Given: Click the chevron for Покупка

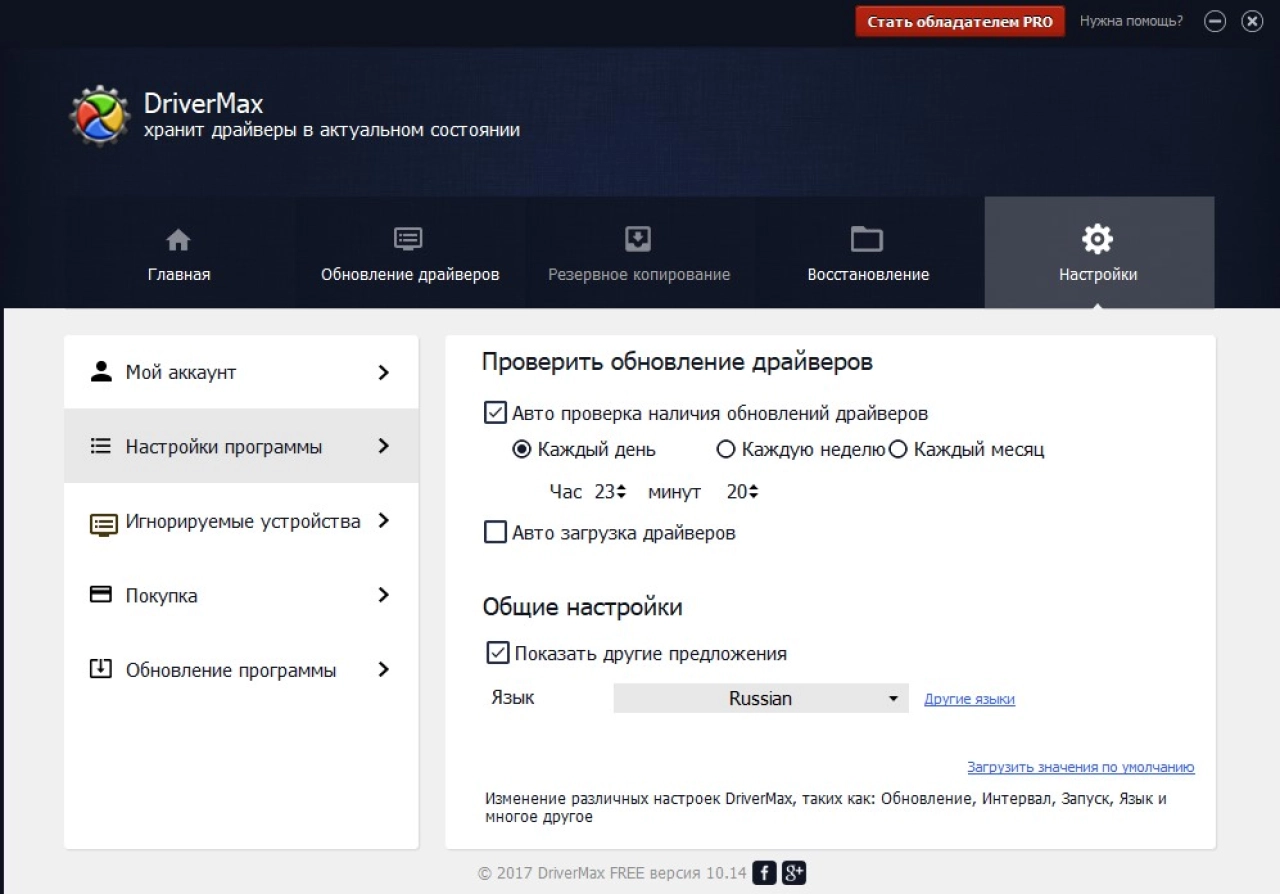Looking at the screenshot, I should pyautogui.click(x=383, y=595).
